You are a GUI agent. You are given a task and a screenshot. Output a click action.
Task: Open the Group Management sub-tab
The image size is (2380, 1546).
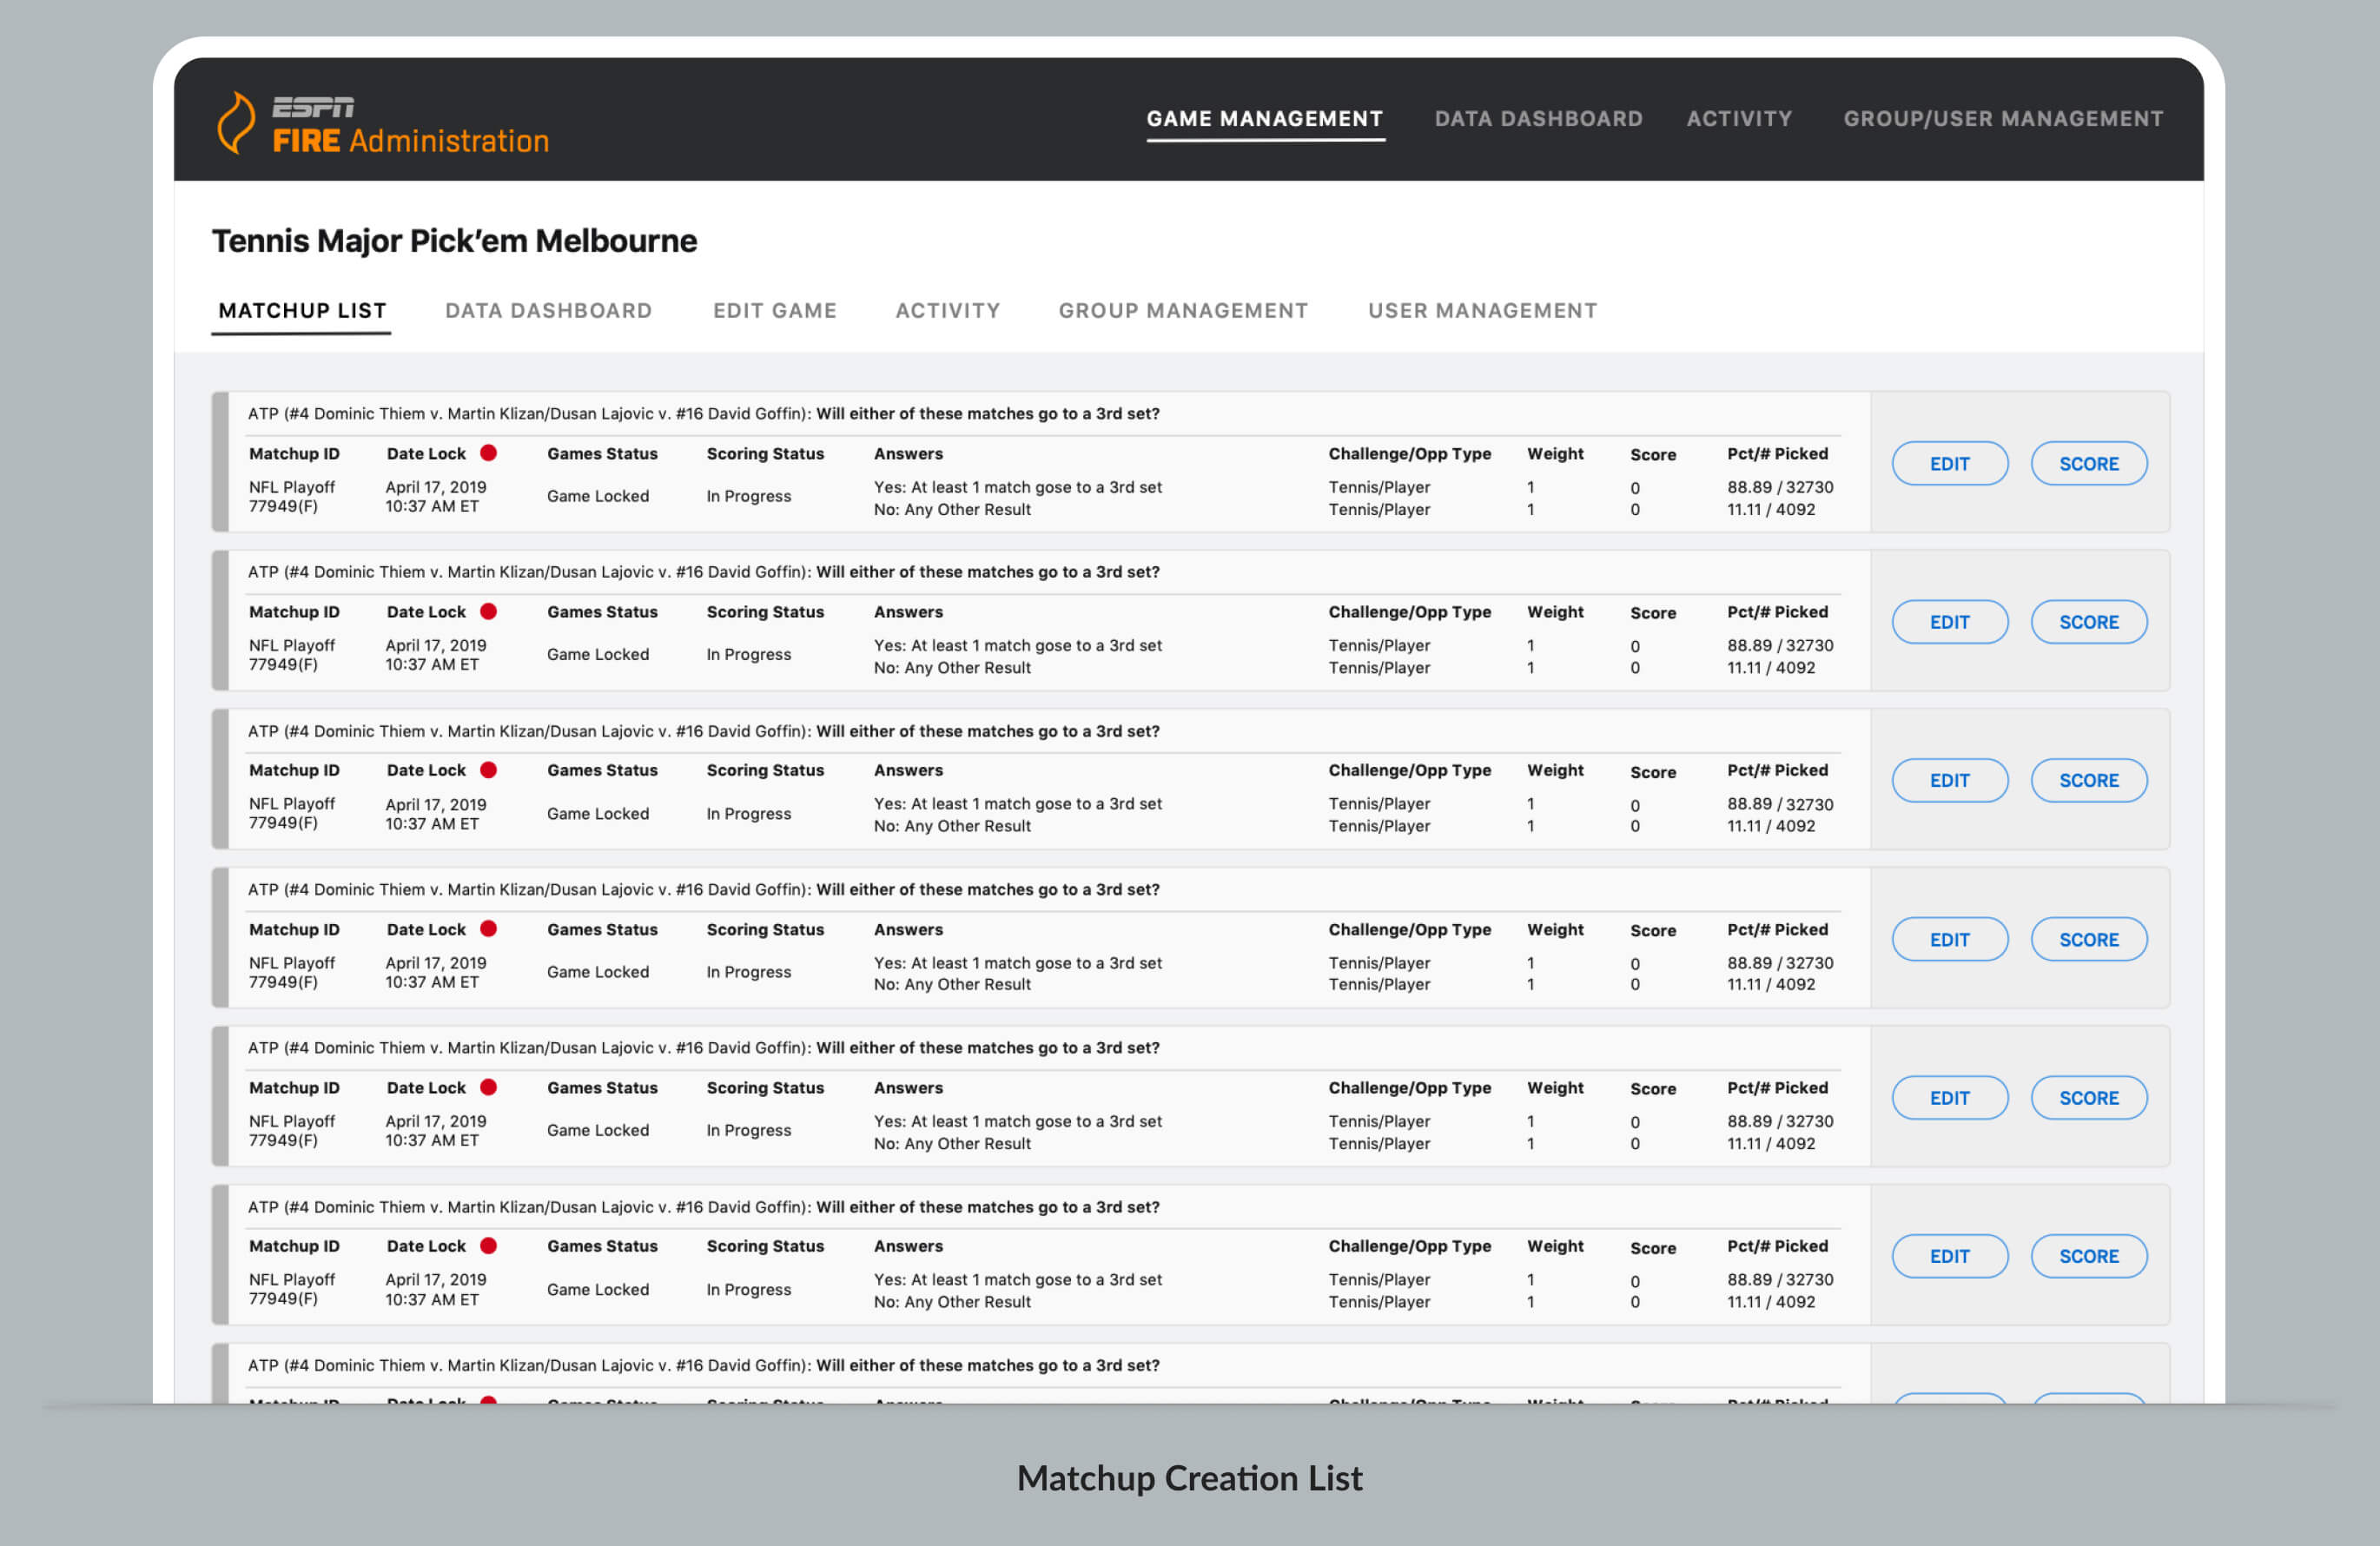[1182, 311]
